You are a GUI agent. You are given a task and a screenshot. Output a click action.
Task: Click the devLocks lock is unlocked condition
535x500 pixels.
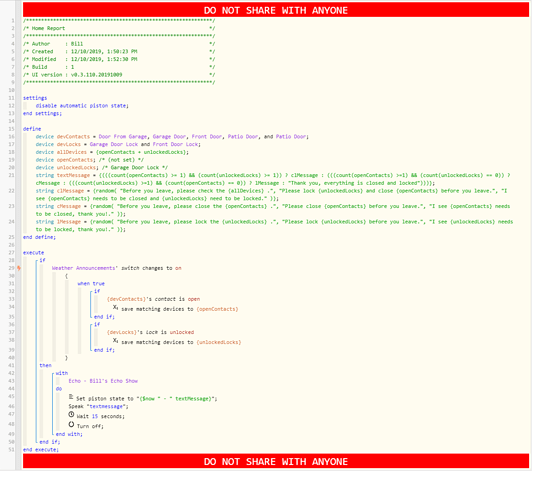pyautogui.click(x=150, y=332)
